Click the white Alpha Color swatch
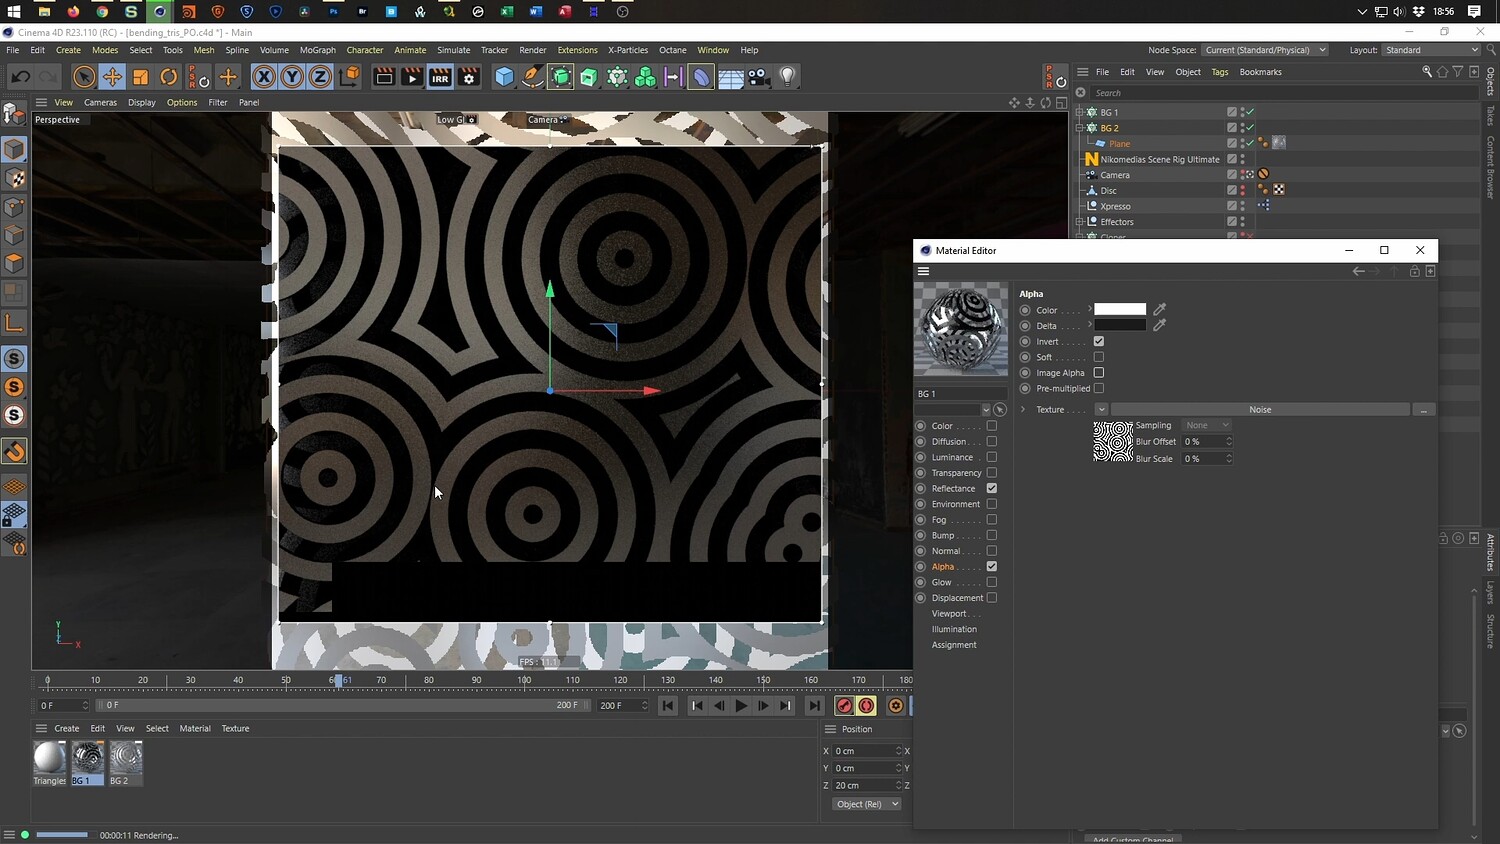Image resolution: width=1500 pixels, height=844 pixels. [x=1120, y=310]
